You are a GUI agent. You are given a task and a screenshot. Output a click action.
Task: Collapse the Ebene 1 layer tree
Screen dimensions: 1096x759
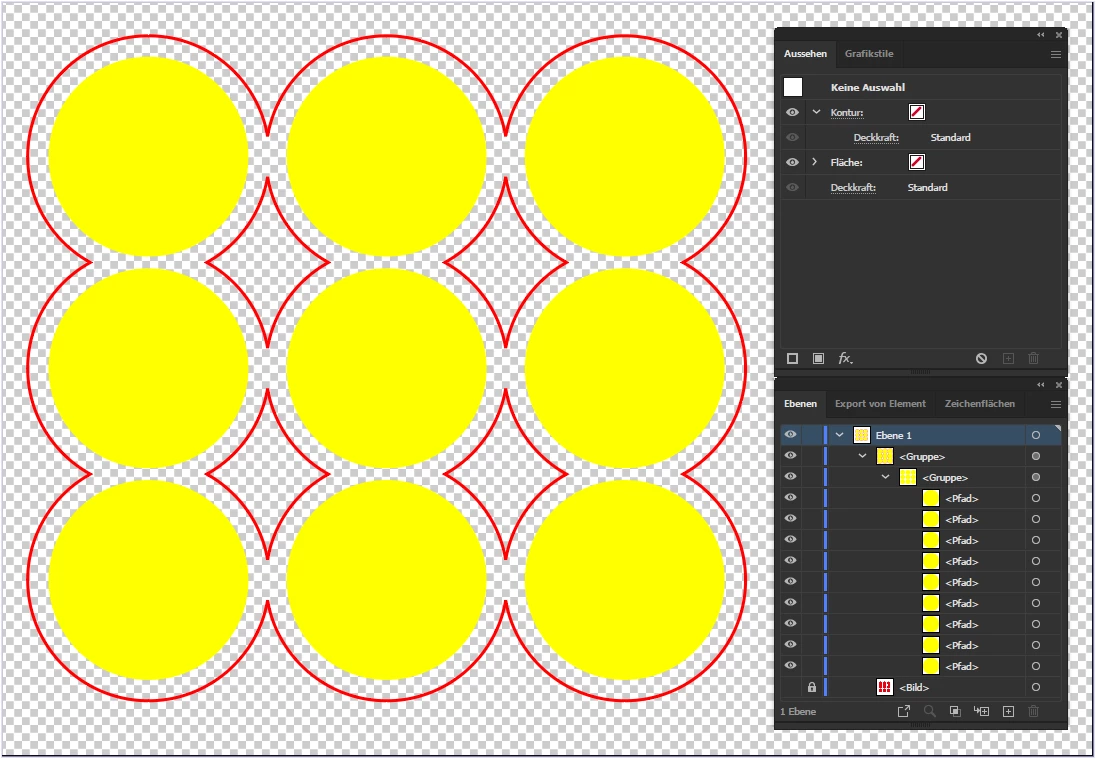click(839, 435)
